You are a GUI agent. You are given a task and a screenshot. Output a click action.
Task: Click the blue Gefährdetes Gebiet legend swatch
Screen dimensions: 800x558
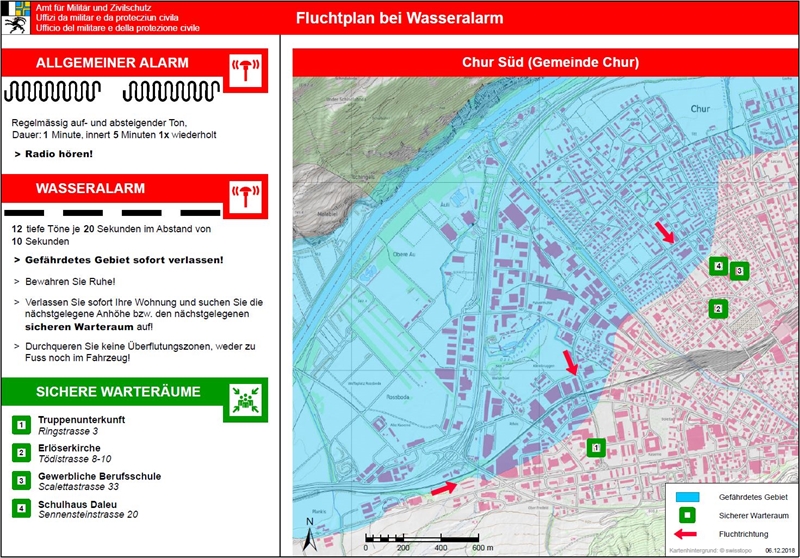[x=687, y=496]
